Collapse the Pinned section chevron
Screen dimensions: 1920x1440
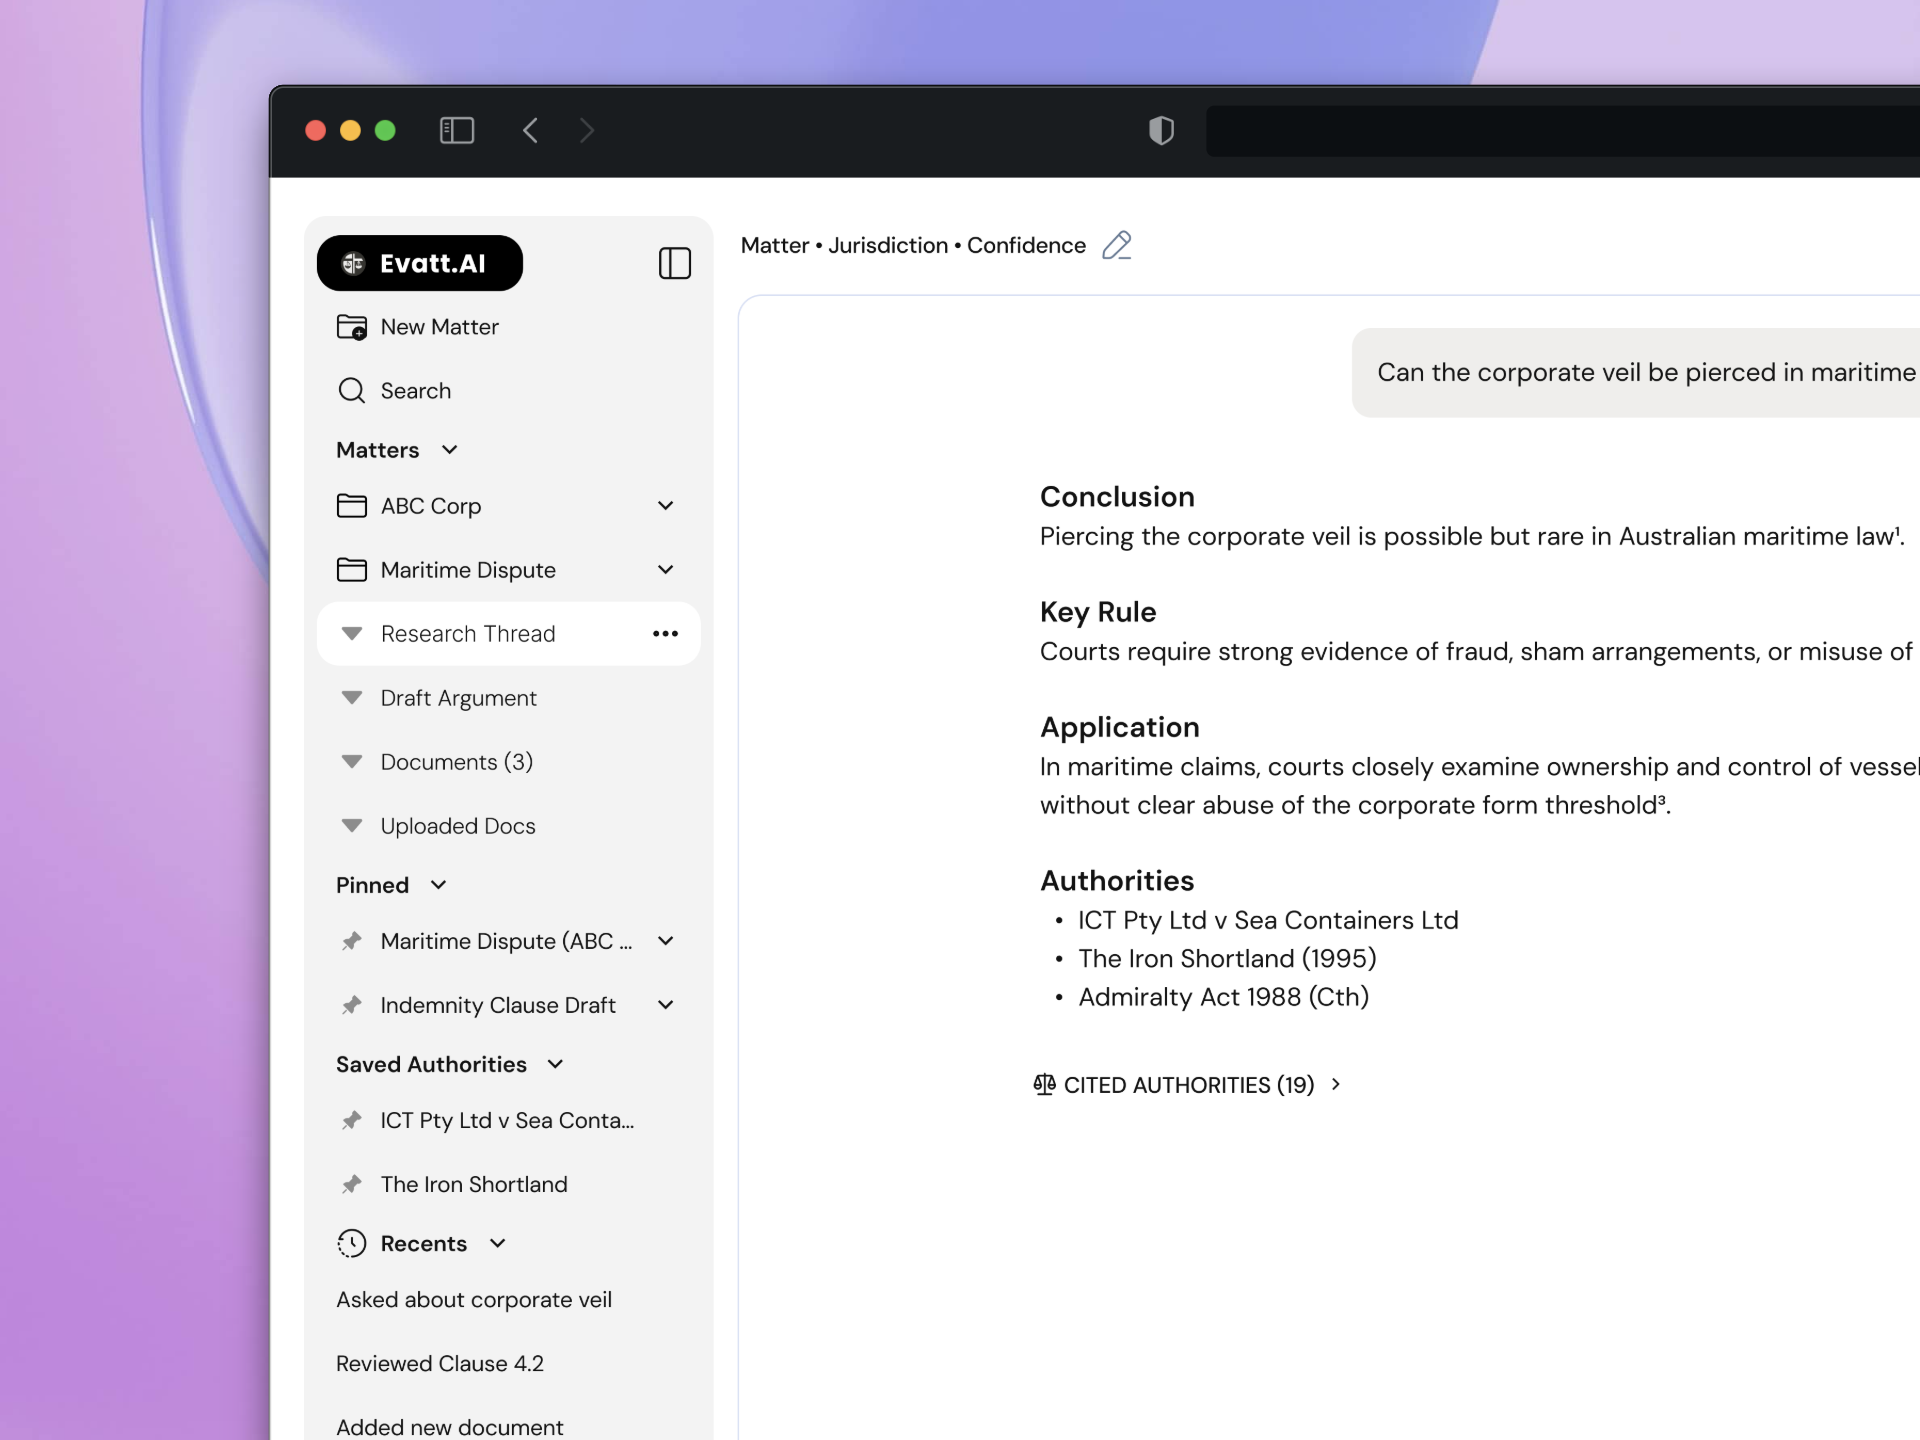click(x=438, y=885)
